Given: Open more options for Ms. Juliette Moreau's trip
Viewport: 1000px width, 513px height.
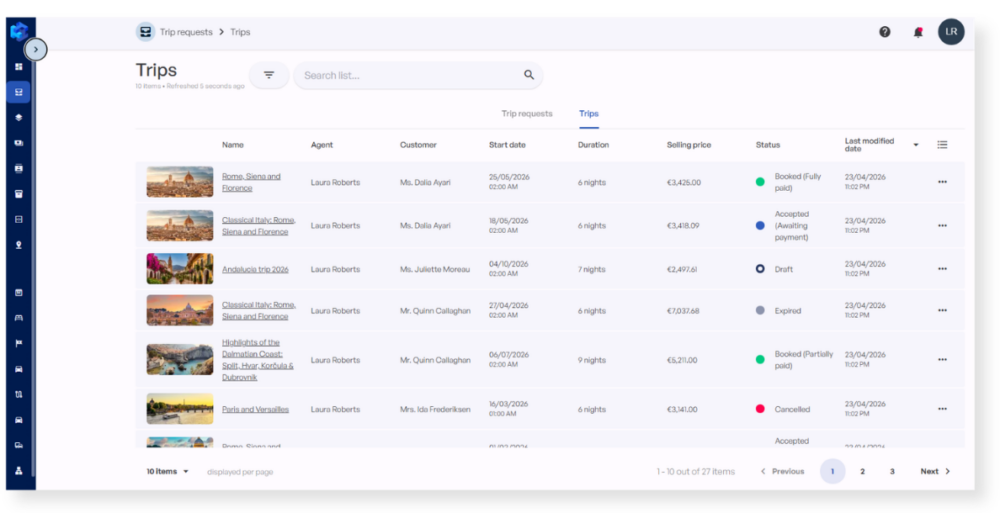Looking at the screenshot, I should (942, 269).
